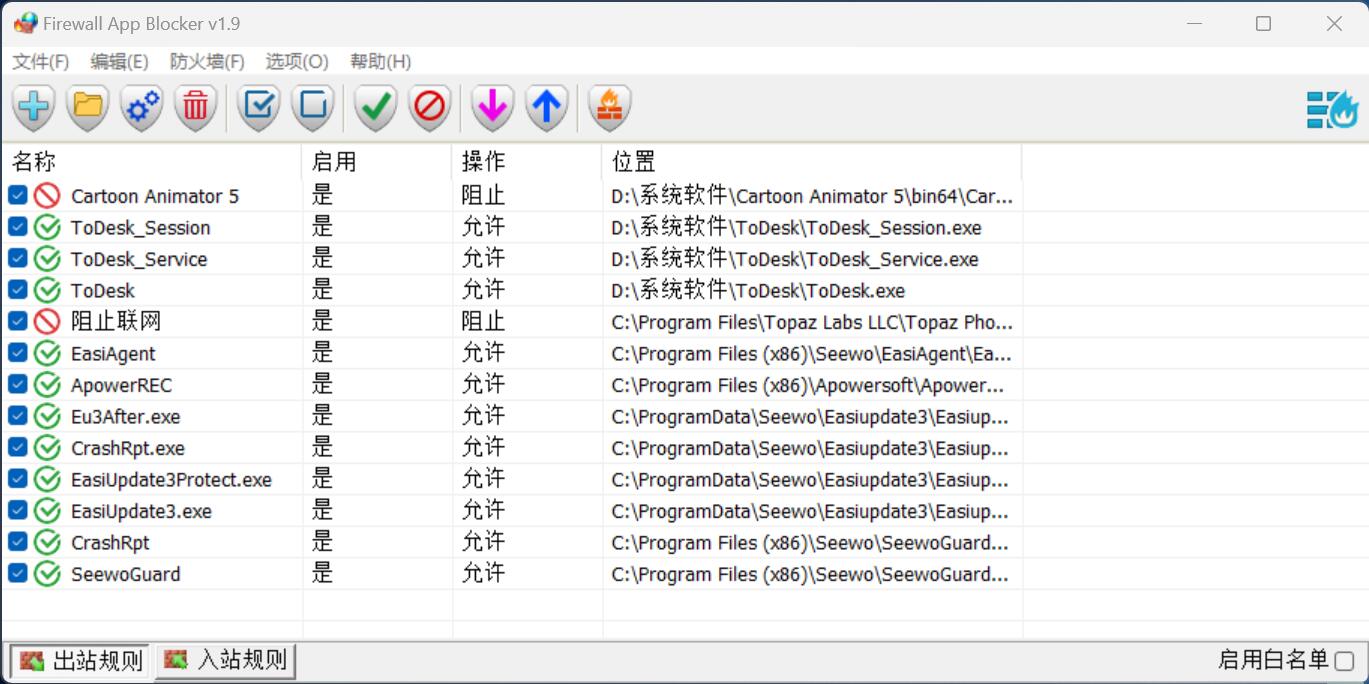
Task: Select the ApowerREC rule row
Action: click(x=121, y=385)
